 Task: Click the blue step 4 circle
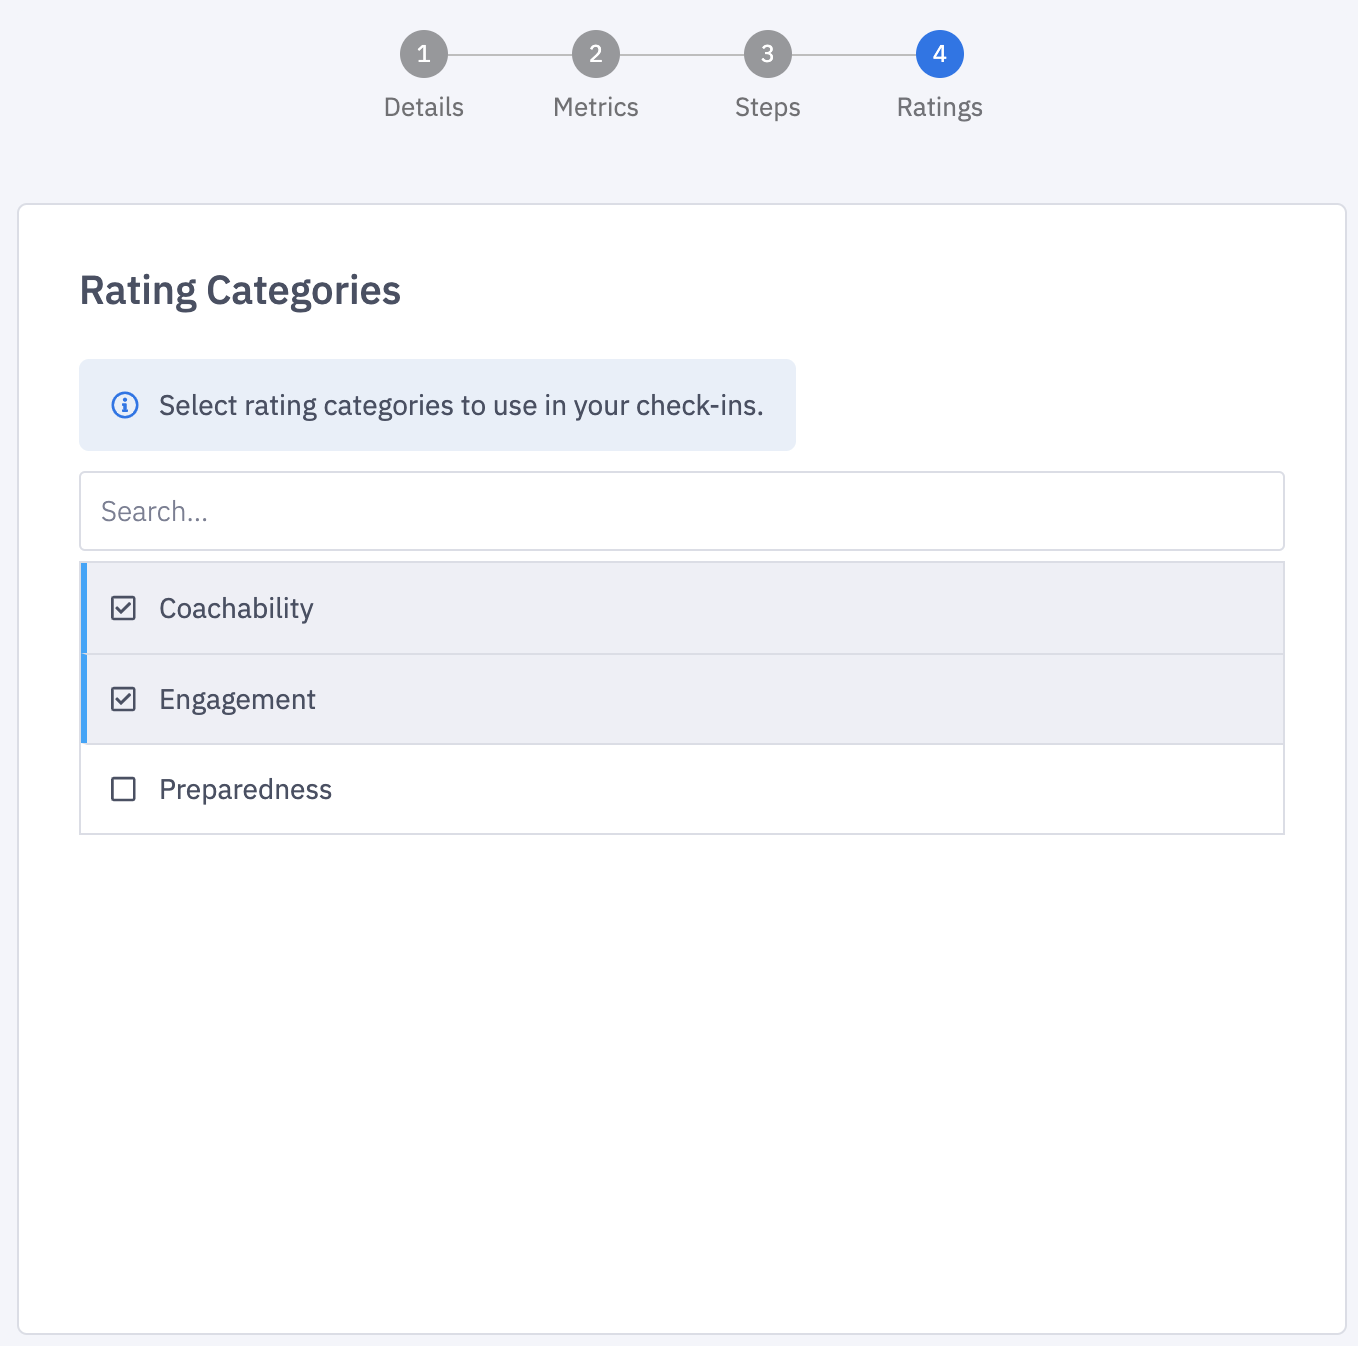[x=940, y=54]
